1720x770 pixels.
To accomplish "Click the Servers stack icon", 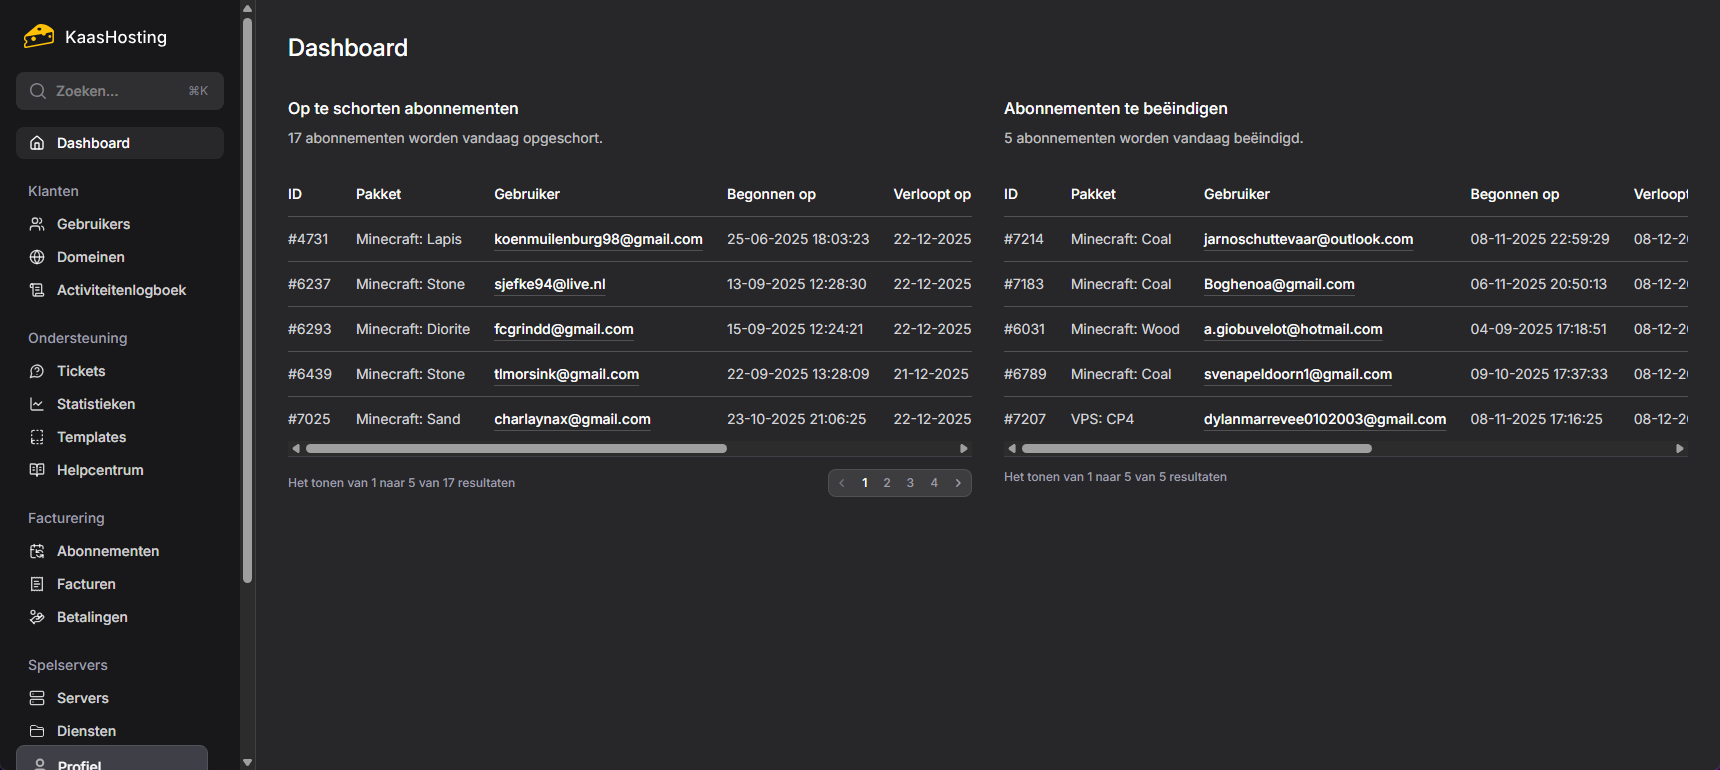I will click(x=37, y=698).
